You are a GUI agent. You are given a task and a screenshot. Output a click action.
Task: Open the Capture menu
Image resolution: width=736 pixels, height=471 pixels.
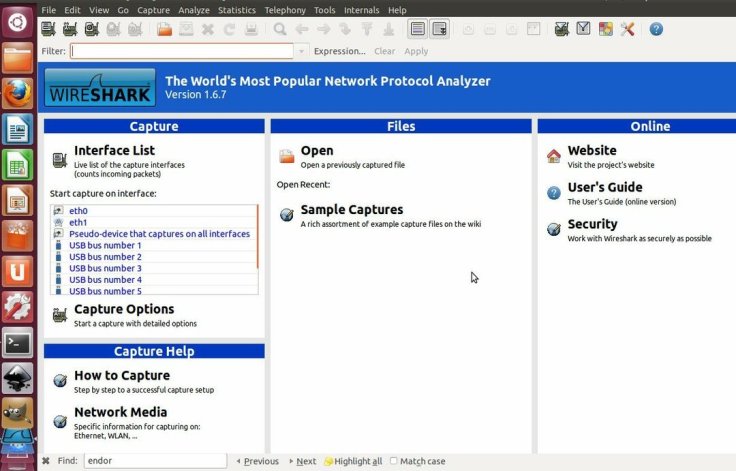click(x=153, y=10)
